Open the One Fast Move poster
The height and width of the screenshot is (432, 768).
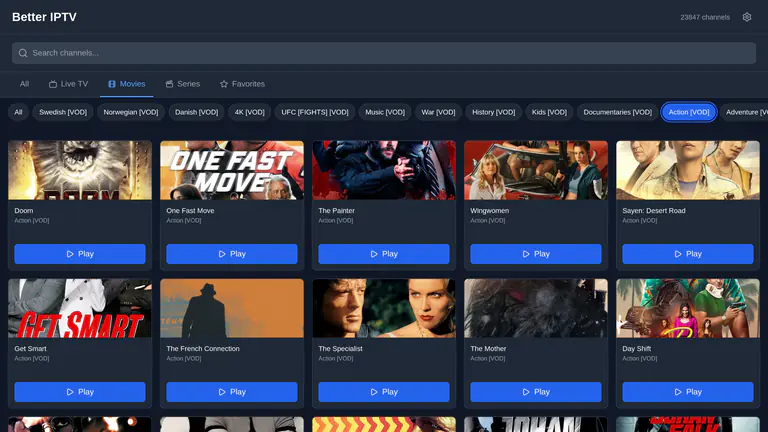[x=232, y=170]
